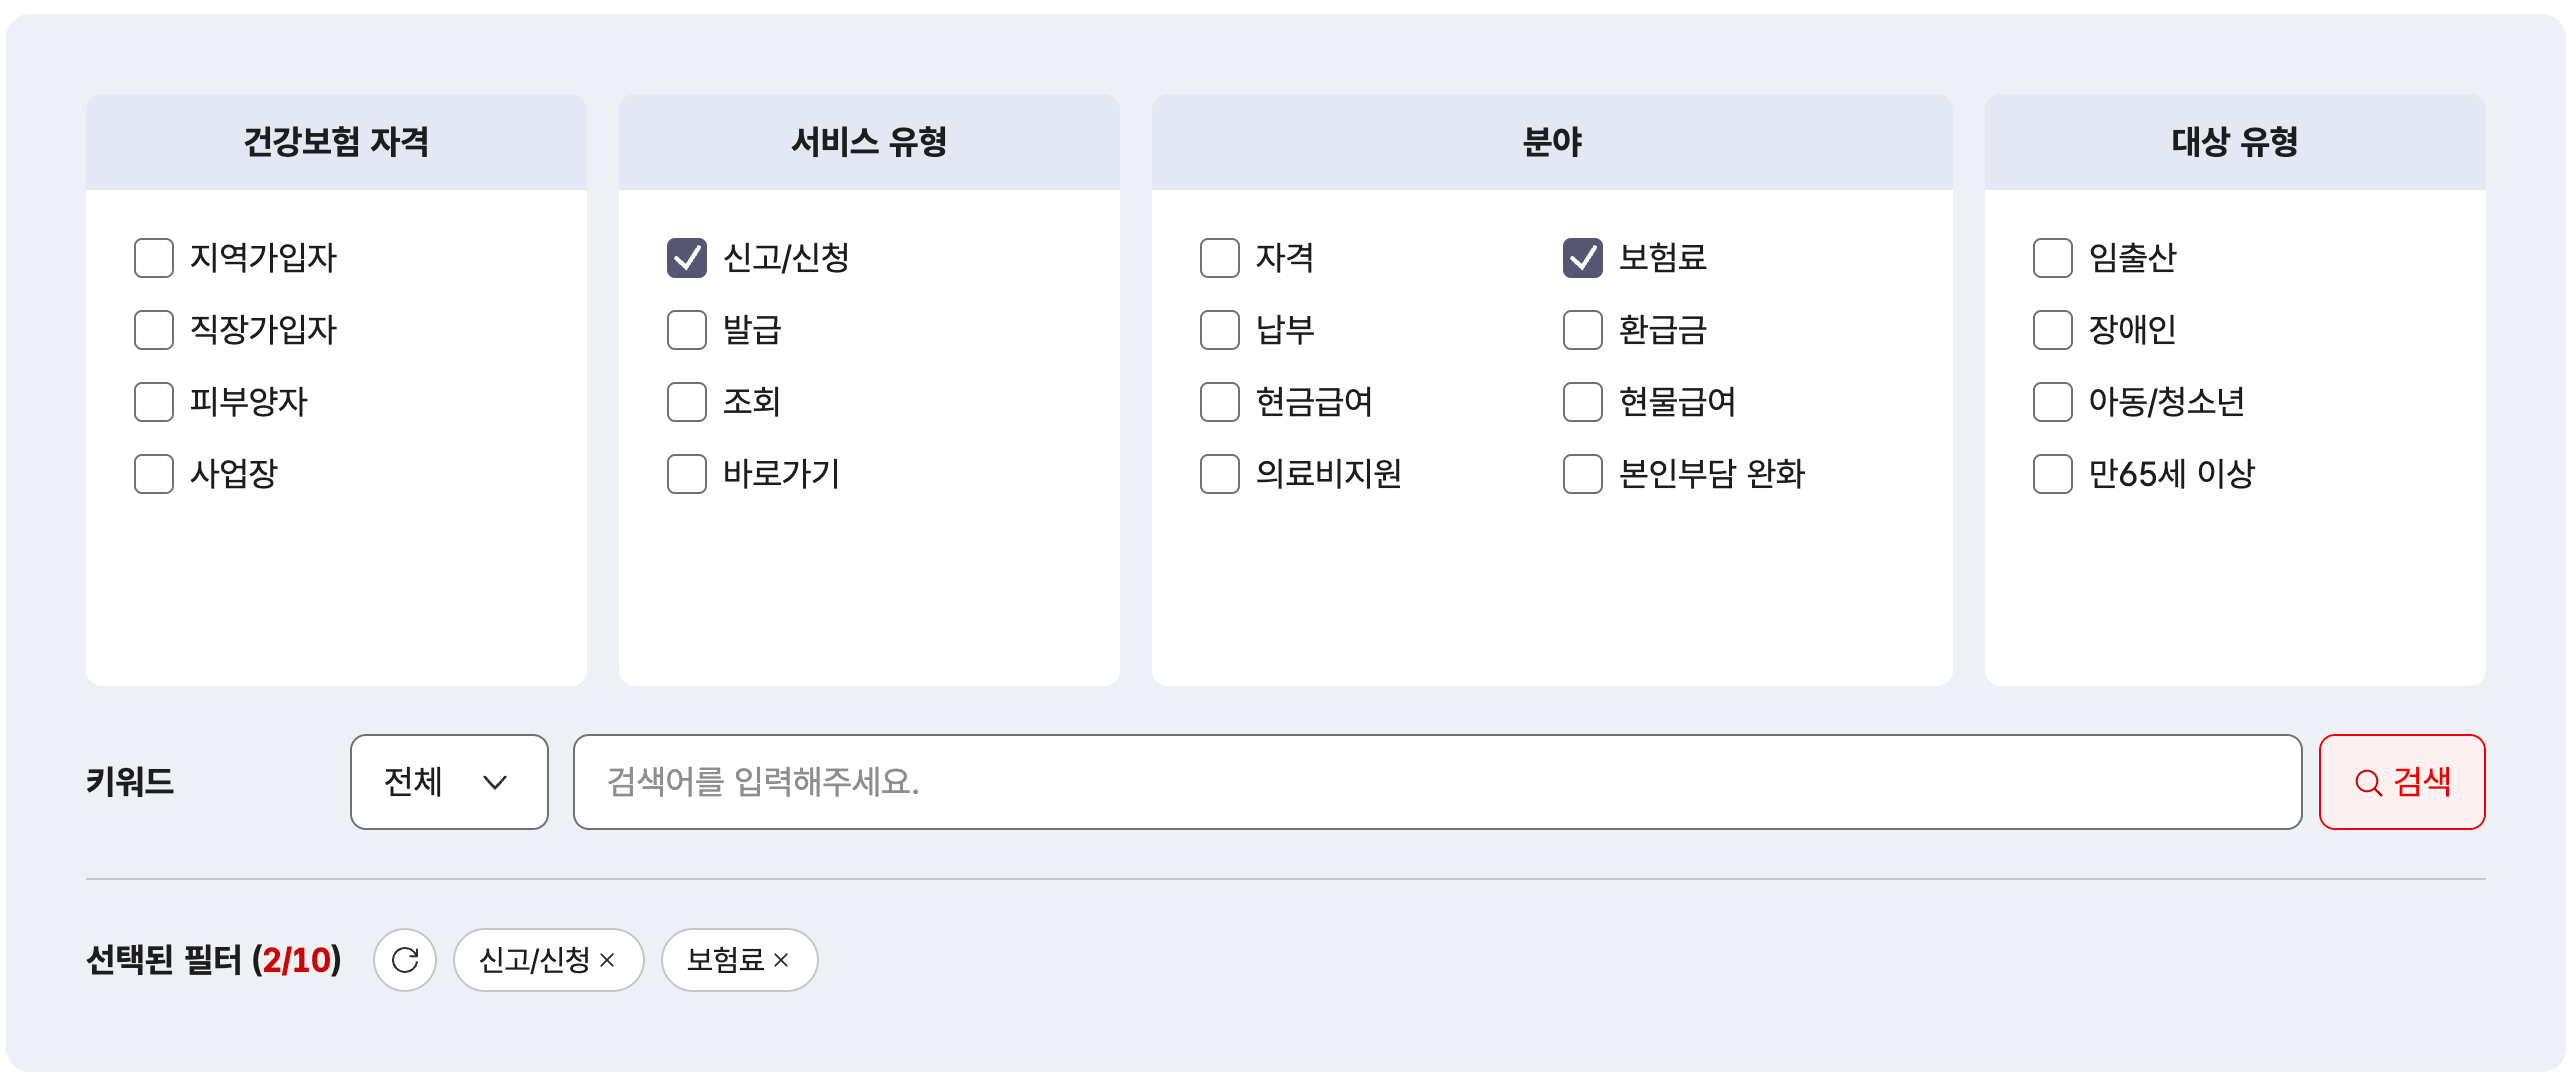Open the 전체 keyword category dropdown

[448, 783]
